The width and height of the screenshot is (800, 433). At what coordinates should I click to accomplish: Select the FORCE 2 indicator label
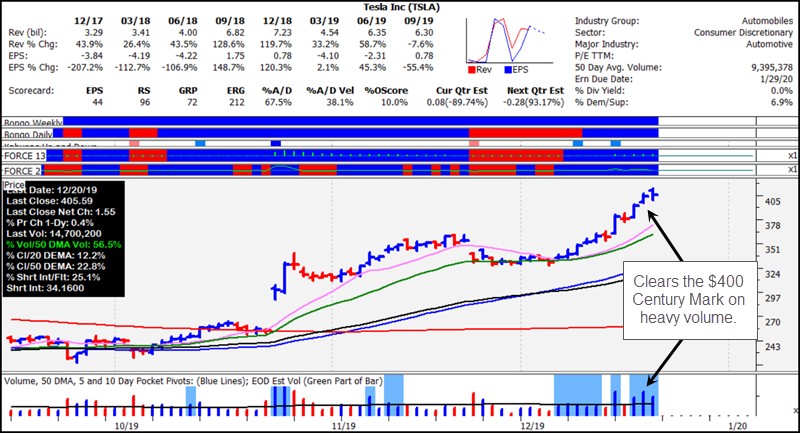22,170
